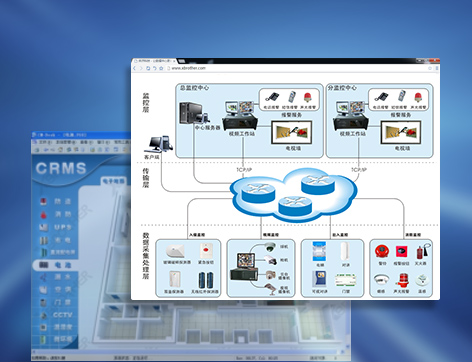Click the red alarm icon topping the CRMS sidebar
Image resolution: width=472 pixels, height=362 pixels.
43,201
